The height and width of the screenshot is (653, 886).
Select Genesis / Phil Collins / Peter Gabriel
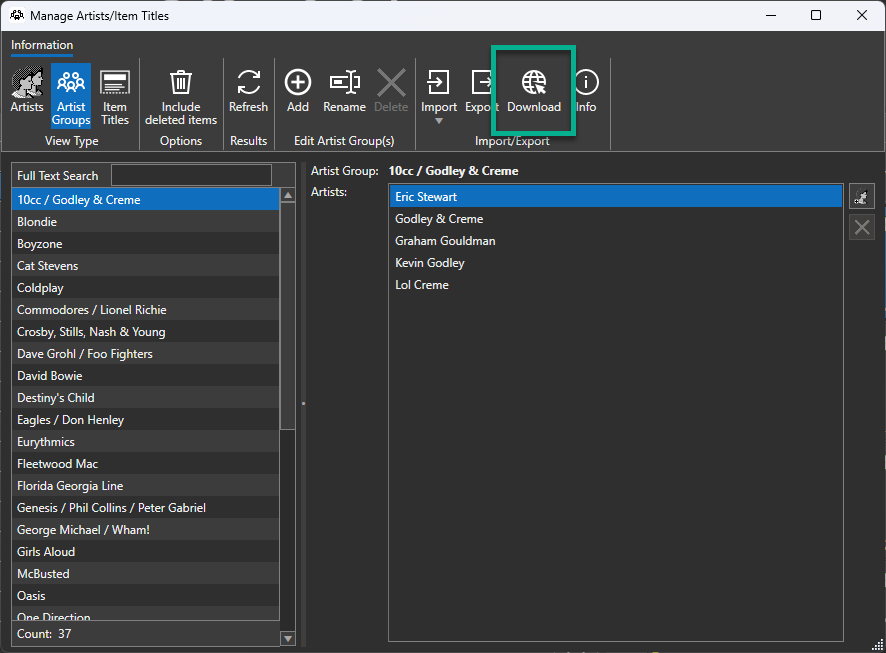[x=145, y=508]
